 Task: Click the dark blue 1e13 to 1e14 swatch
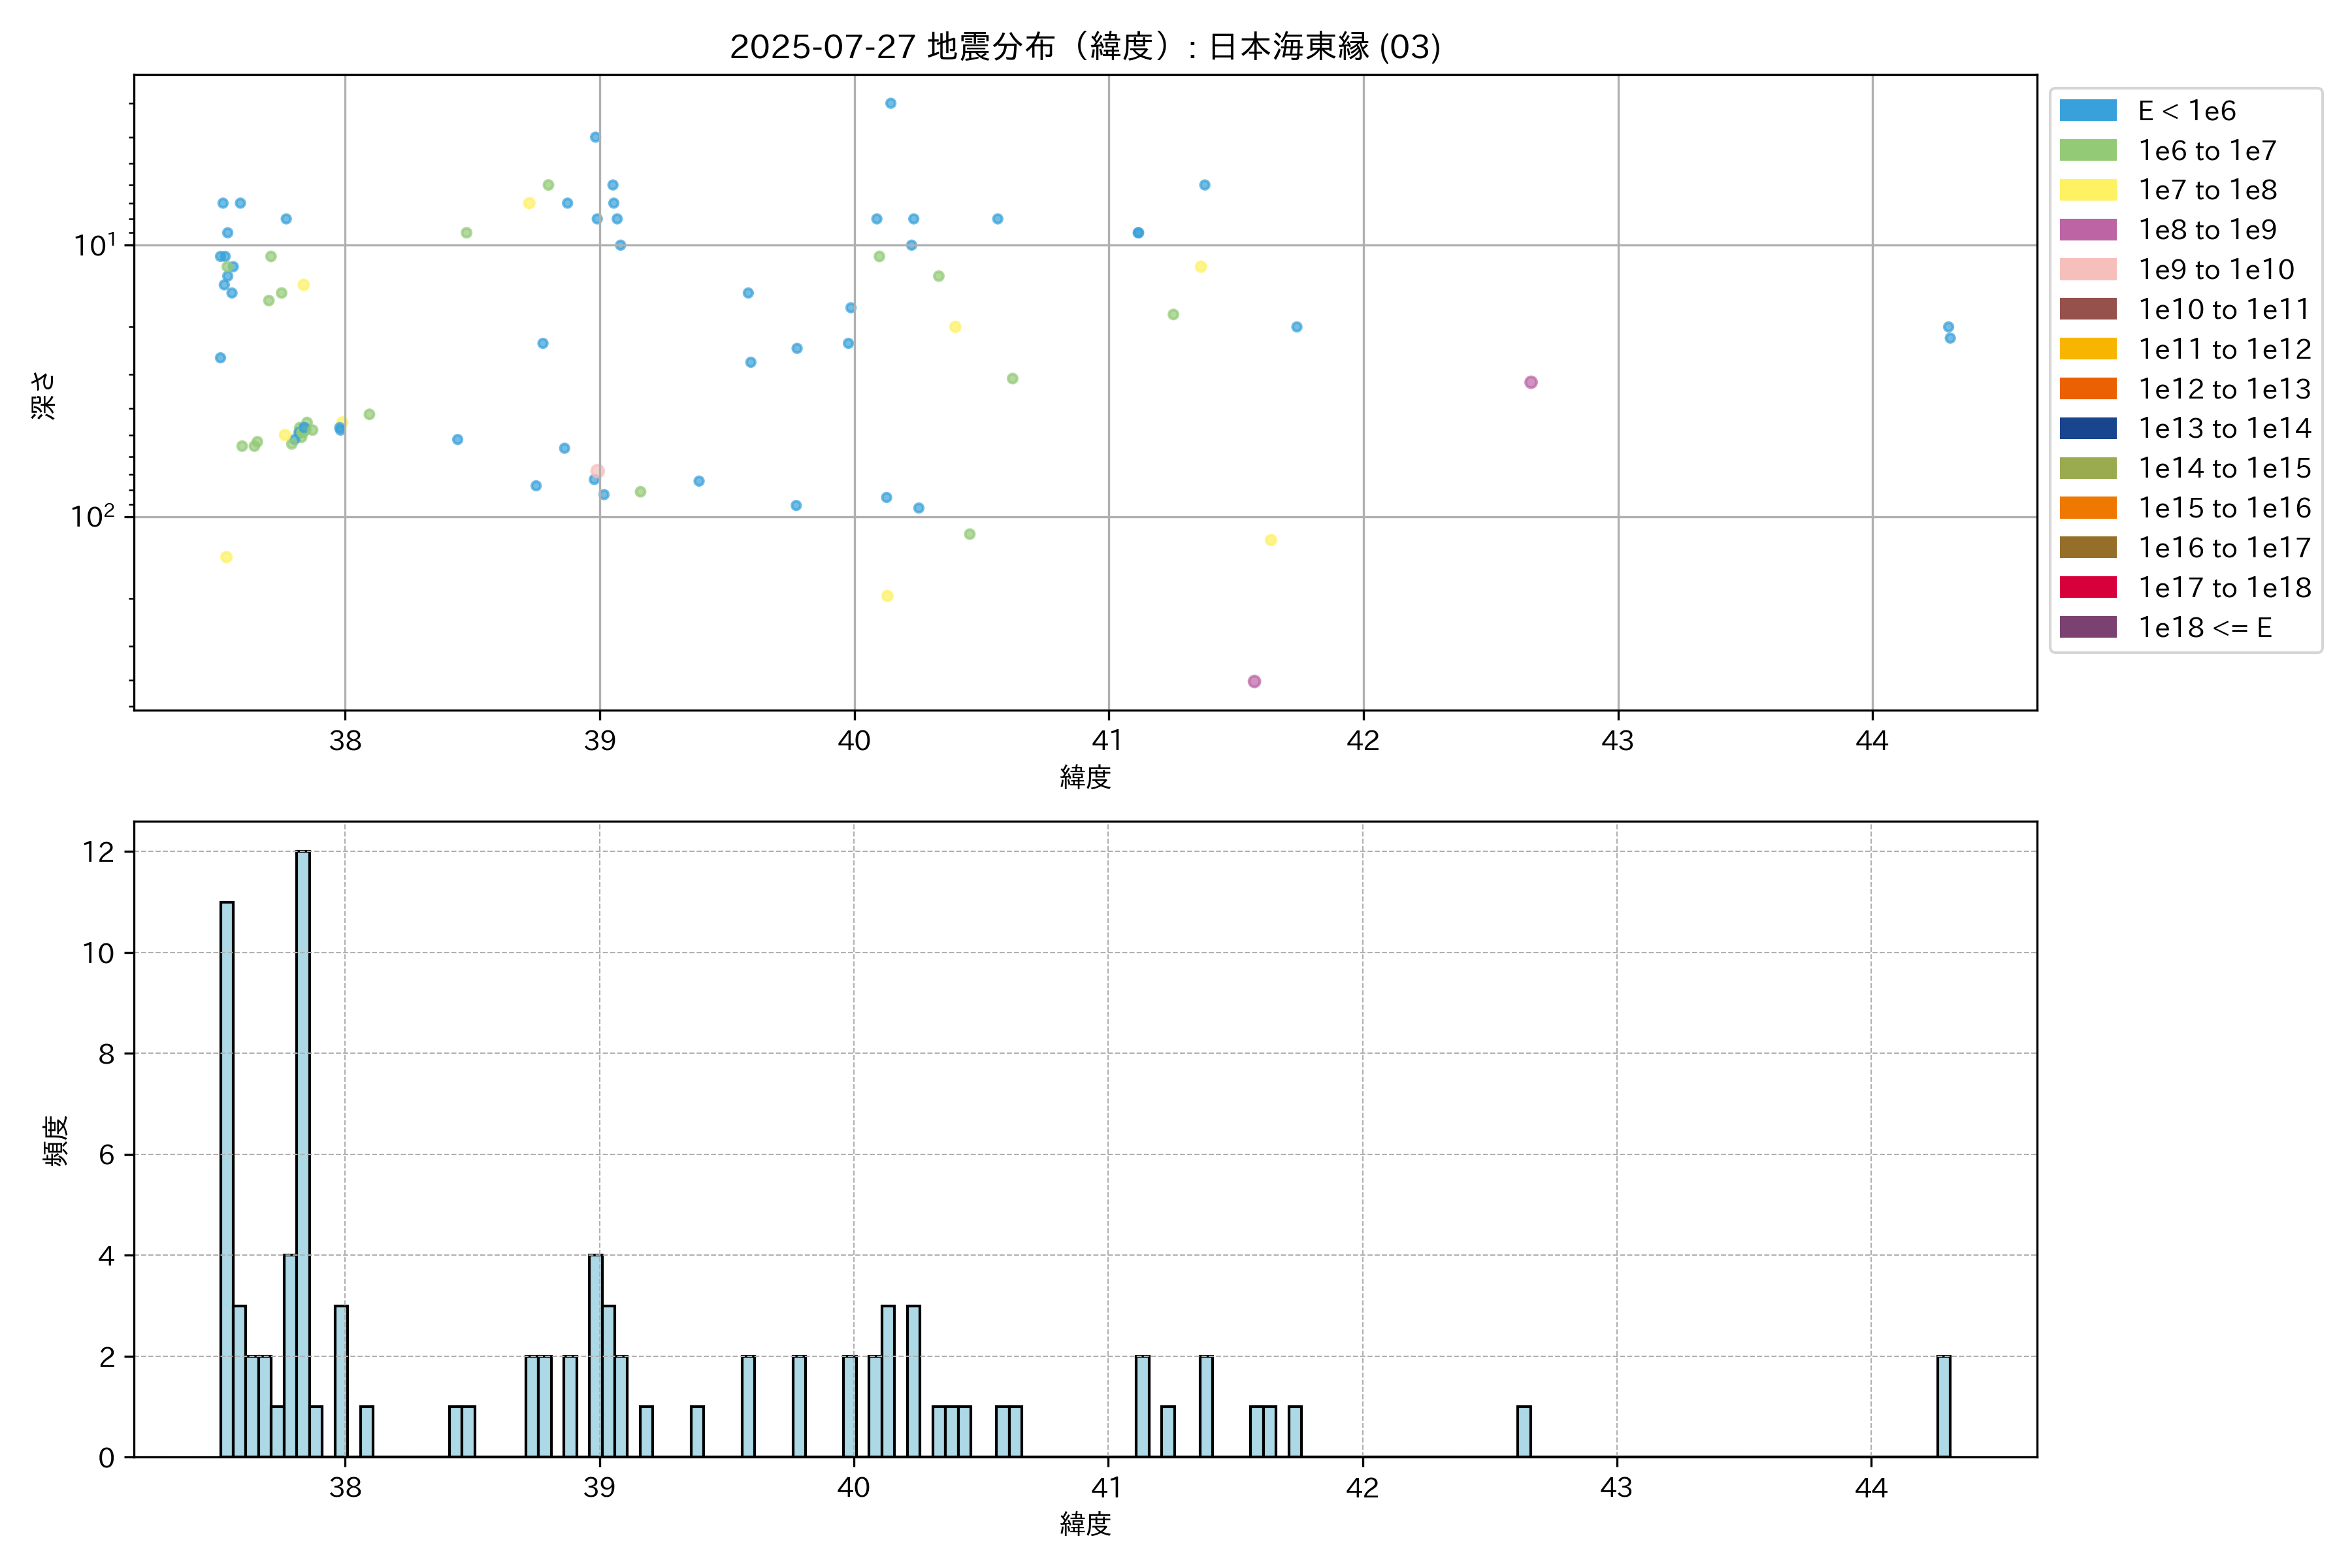click(x=2087, y=428)
